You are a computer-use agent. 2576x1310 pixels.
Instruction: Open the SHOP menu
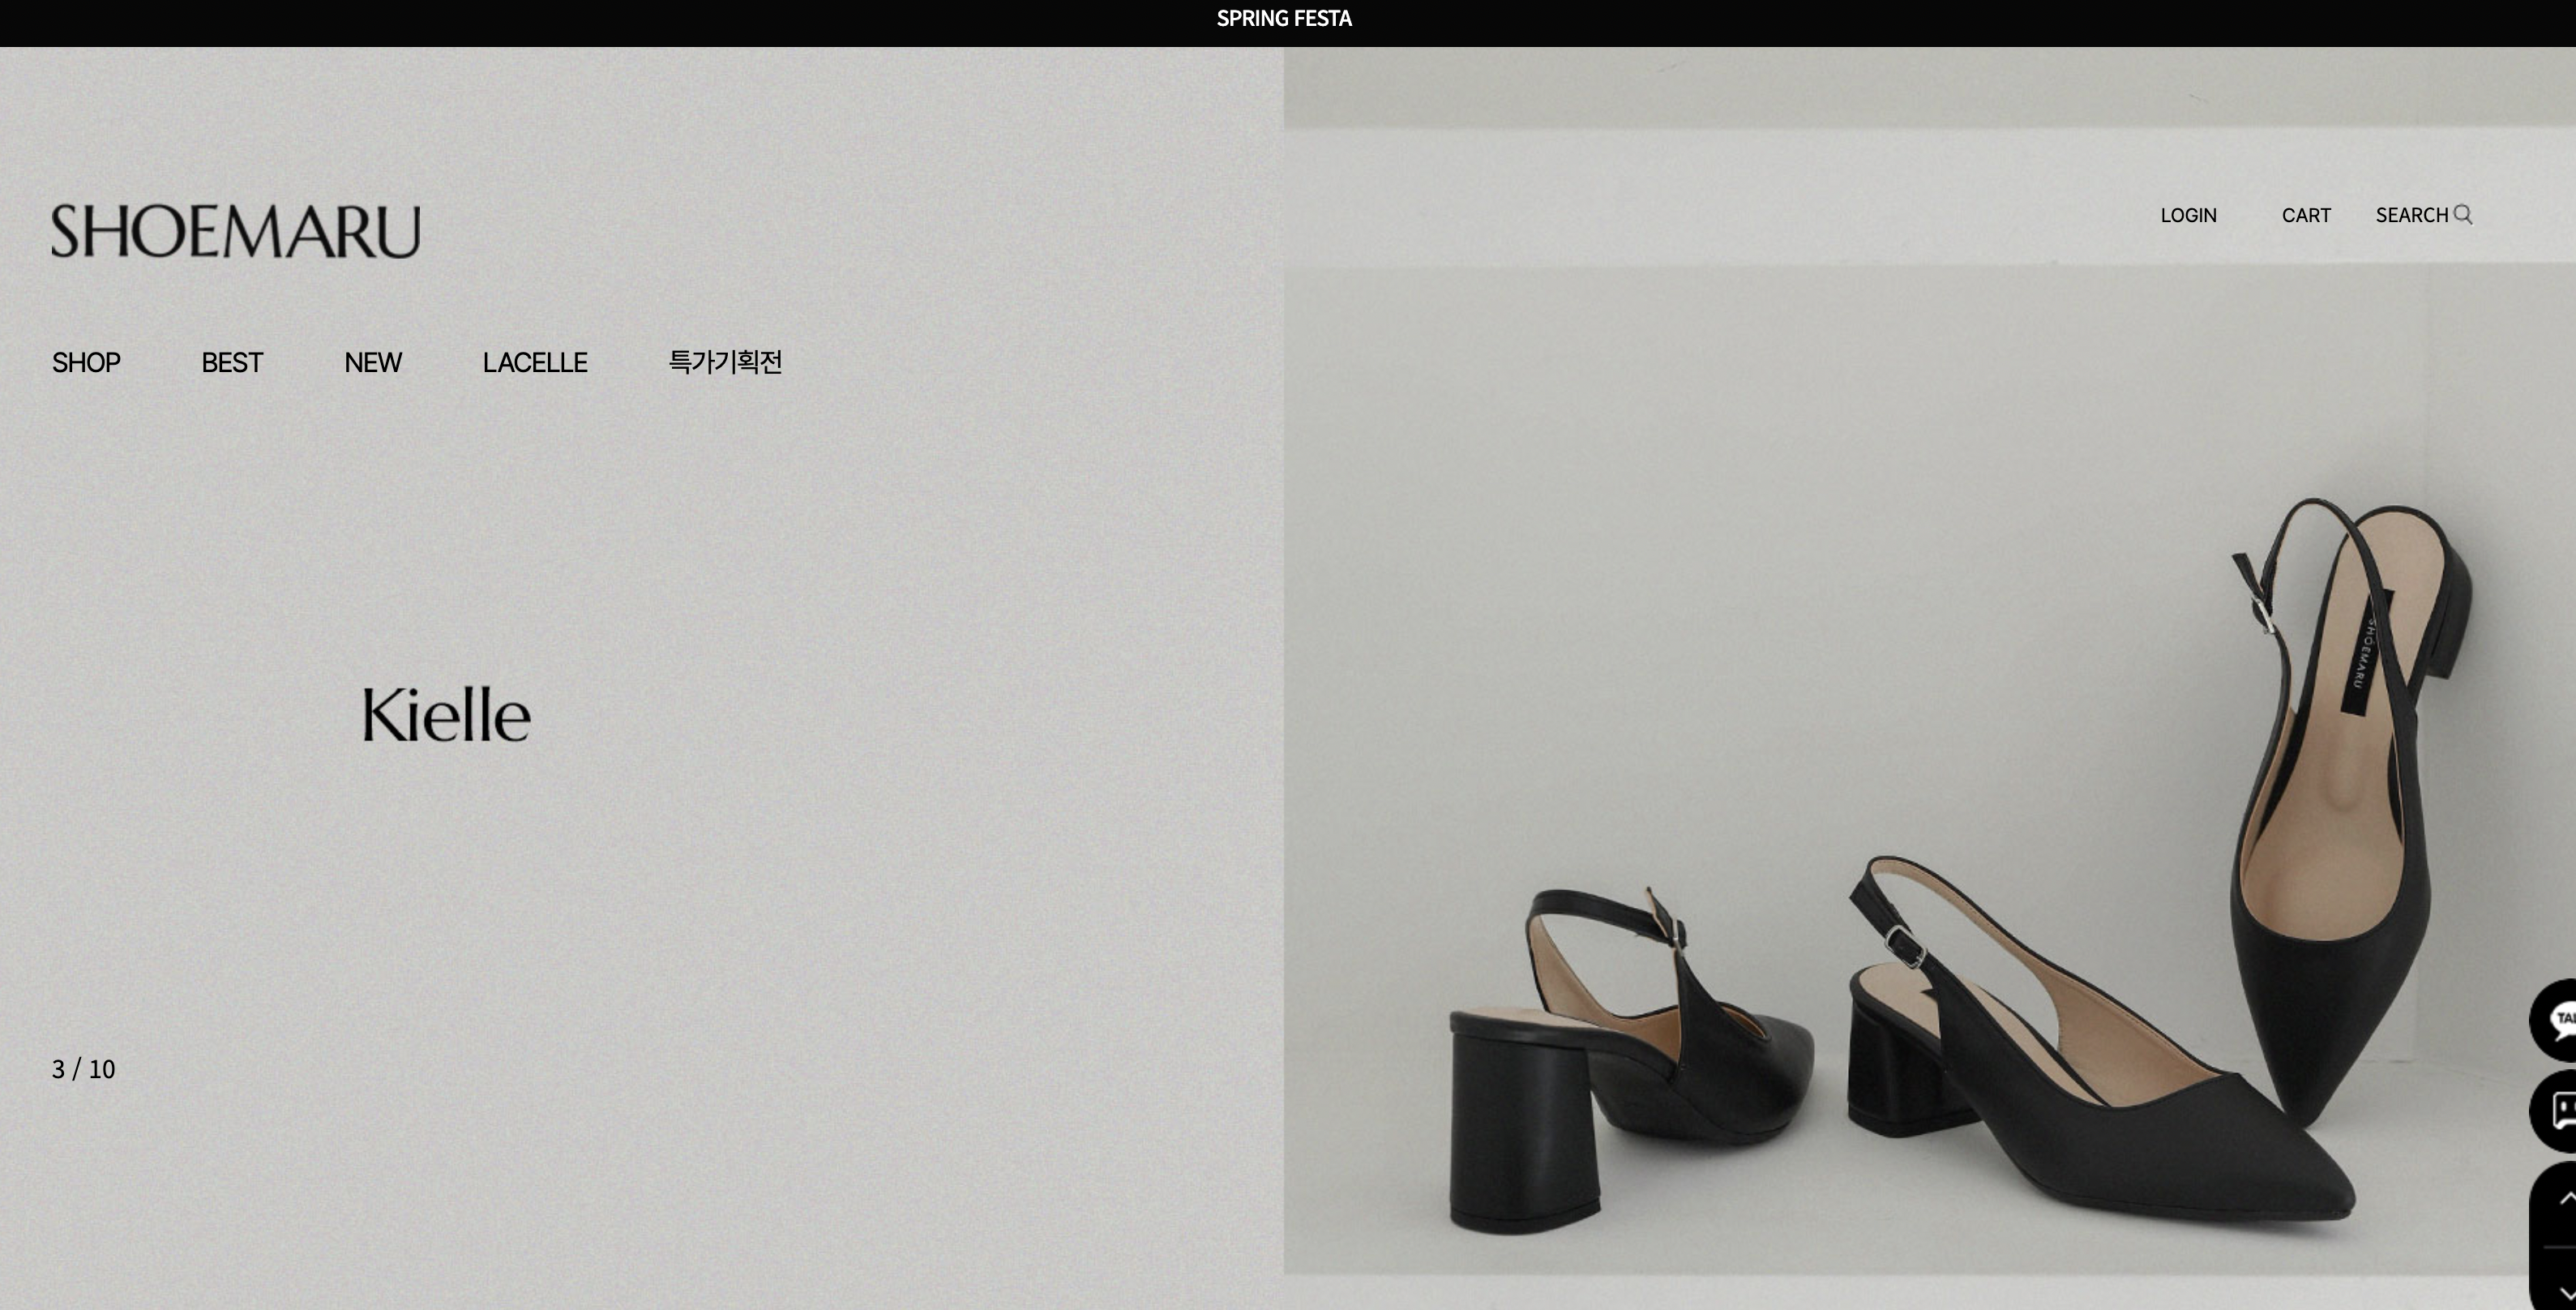[x=86, y=362]
